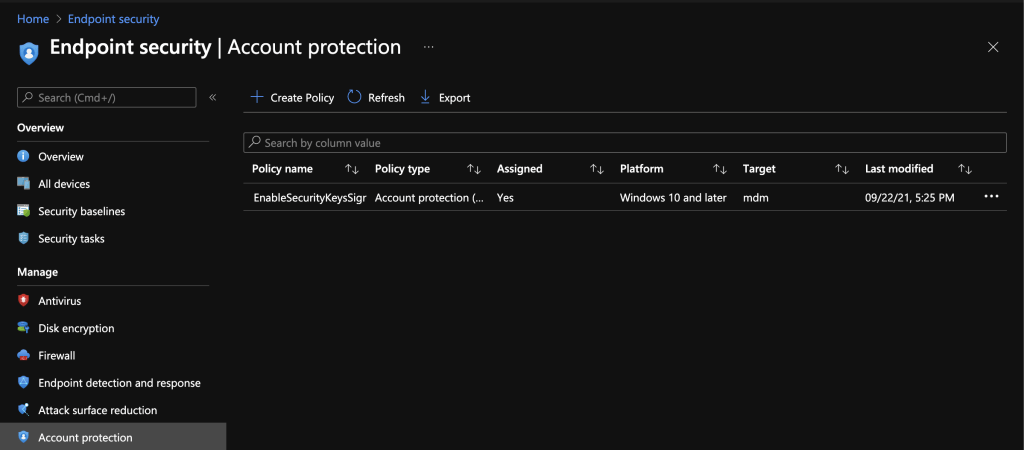Click the Security tasks icon

point(24,239)
